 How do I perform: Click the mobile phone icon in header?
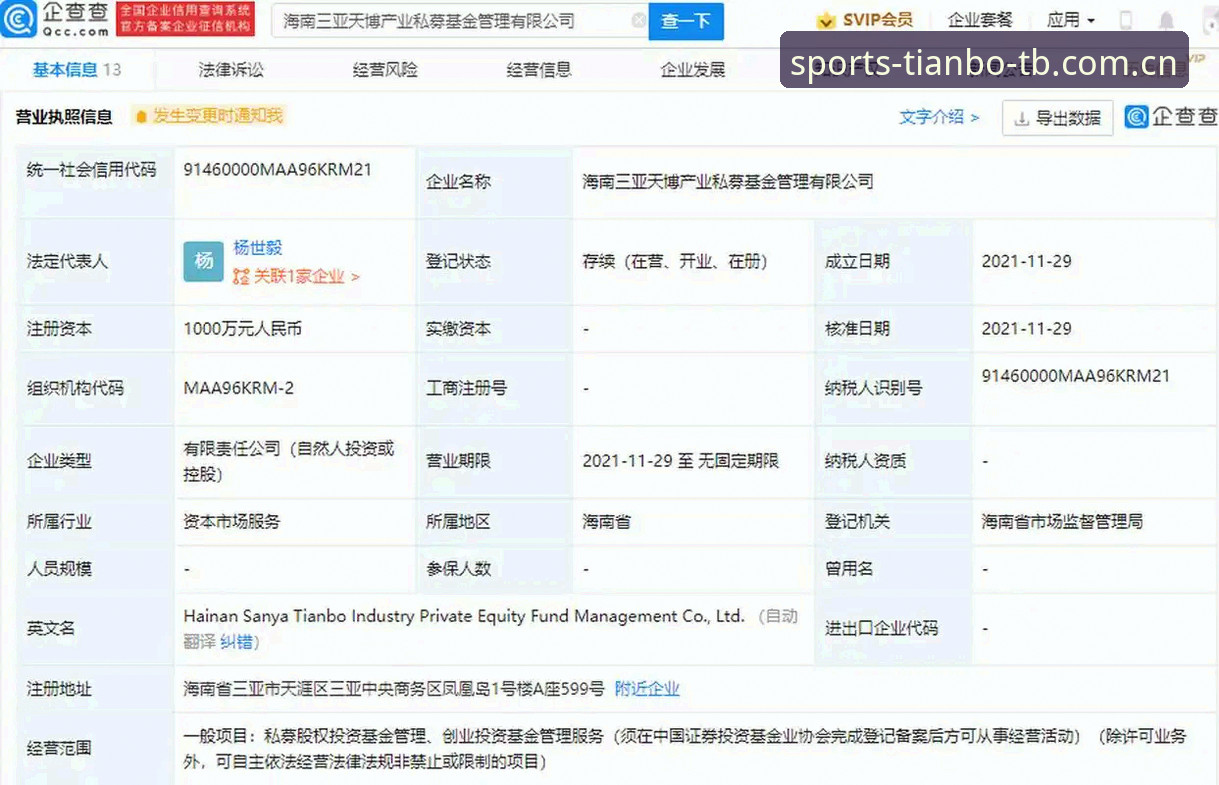coord(1126,20)
